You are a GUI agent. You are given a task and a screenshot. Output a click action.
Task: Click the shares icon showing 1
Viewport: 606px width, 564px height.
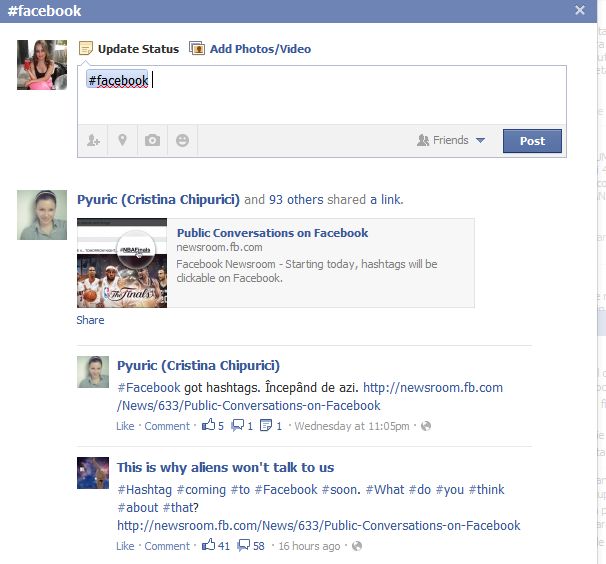(x=266, y=425)
